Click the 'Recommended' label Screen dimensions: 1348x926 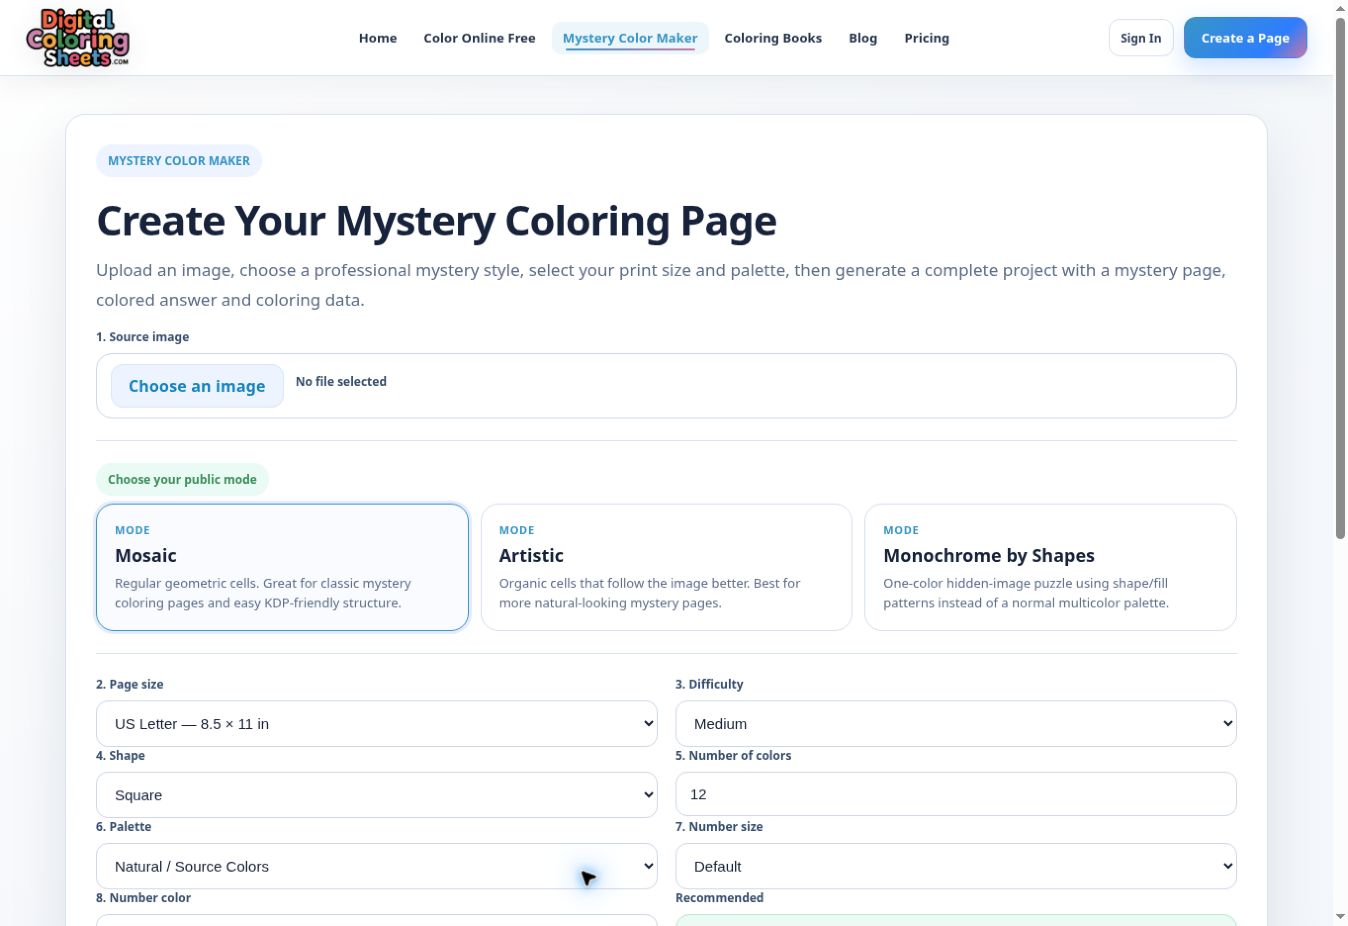point(719,898)
